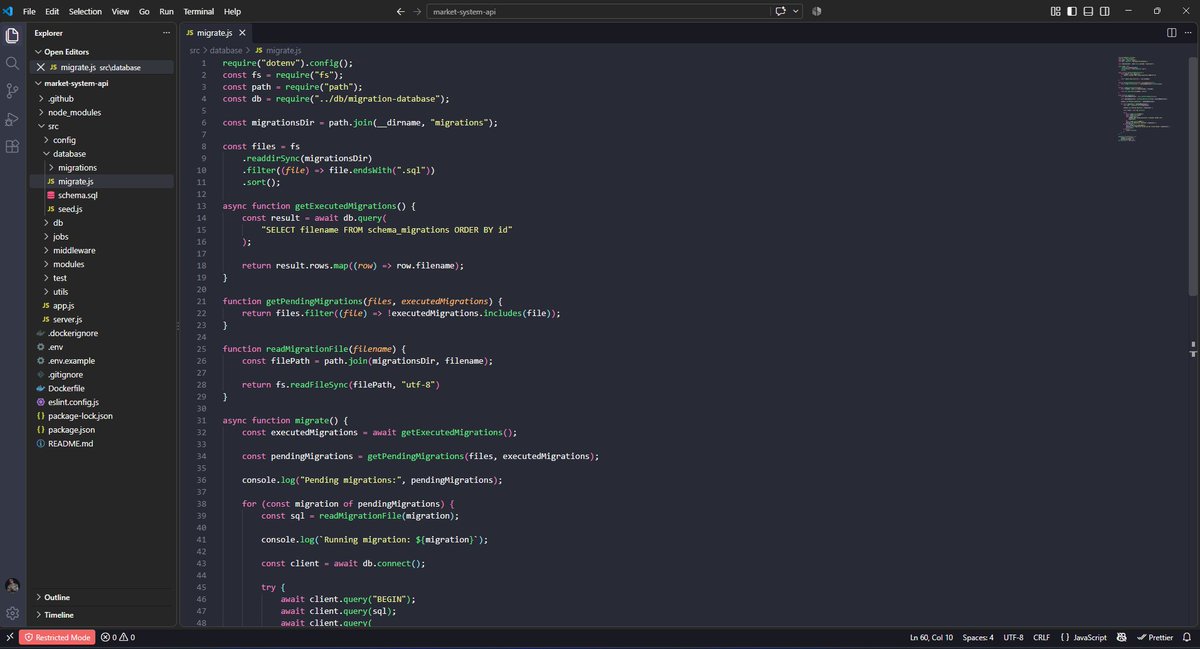Open Explorer Views and More Actions ellipsis
Viewport: 1200px width, 649px height.
pos(167,33)
